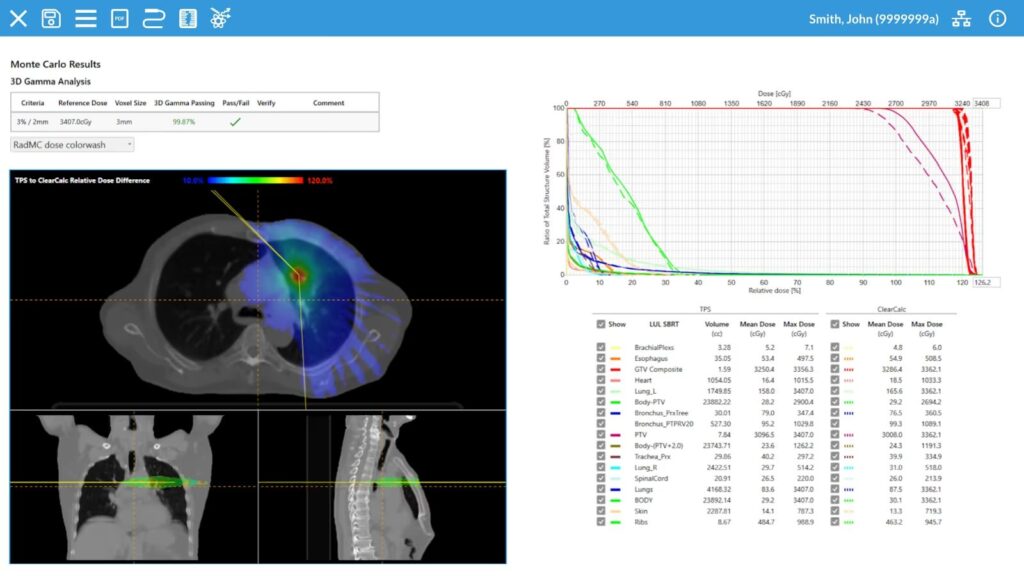Viewport: 1024px width, 576px height.
Task: Click the 126.2 relative dose field
Action: [x=987, y=282]
